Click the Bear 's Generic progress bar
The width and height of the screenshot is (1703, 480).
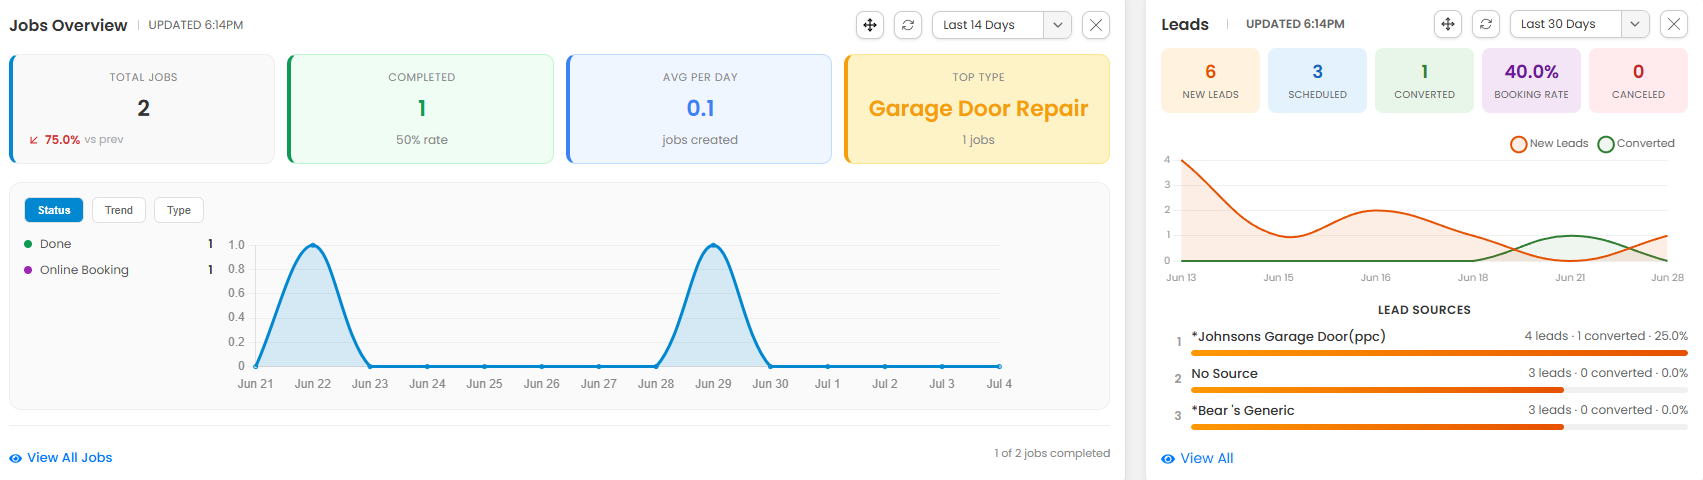pyautogui.click(x=1439, y=427)
